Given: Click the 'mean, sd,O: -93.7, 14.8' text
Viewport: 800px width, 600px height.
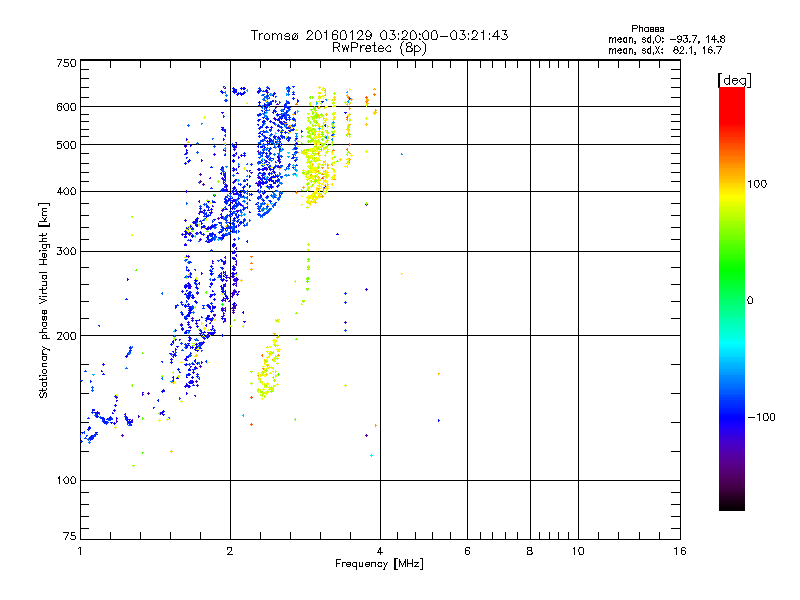Looking at the screenshot, I should pyautogui.click(x=666, y=39).
